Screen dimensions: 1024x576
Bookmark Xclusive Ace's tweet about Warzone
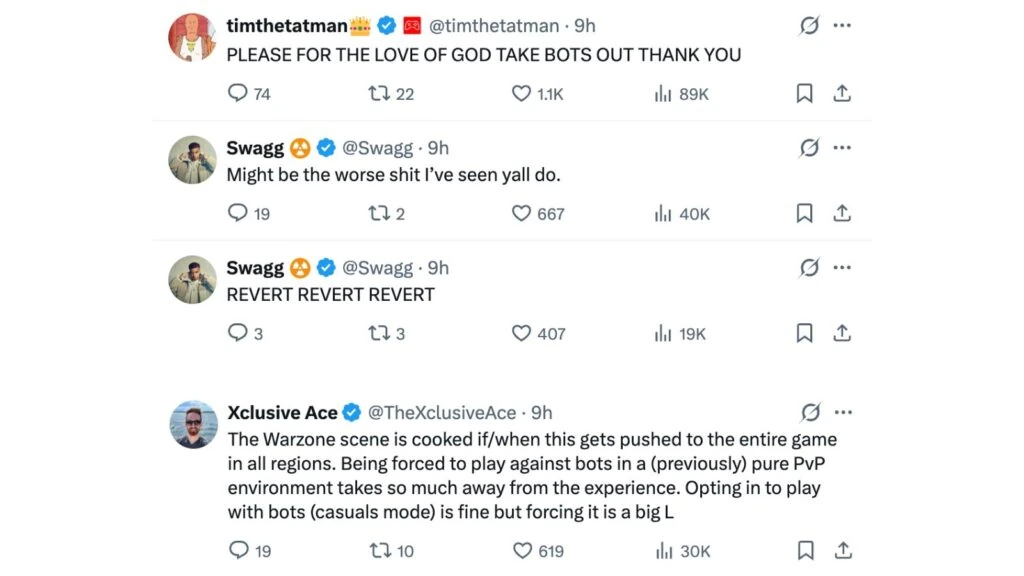(x=803, y=551)
